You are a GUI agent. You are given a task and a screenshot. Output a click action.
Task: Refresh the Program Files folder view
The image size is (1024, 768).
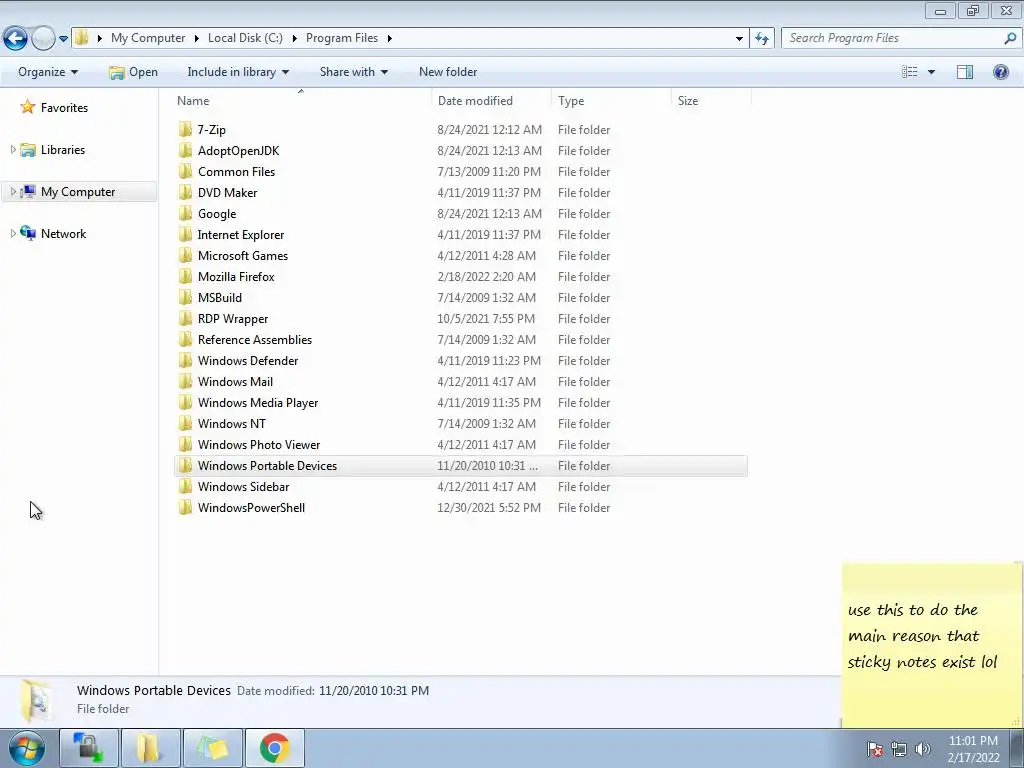click(762, 38)
